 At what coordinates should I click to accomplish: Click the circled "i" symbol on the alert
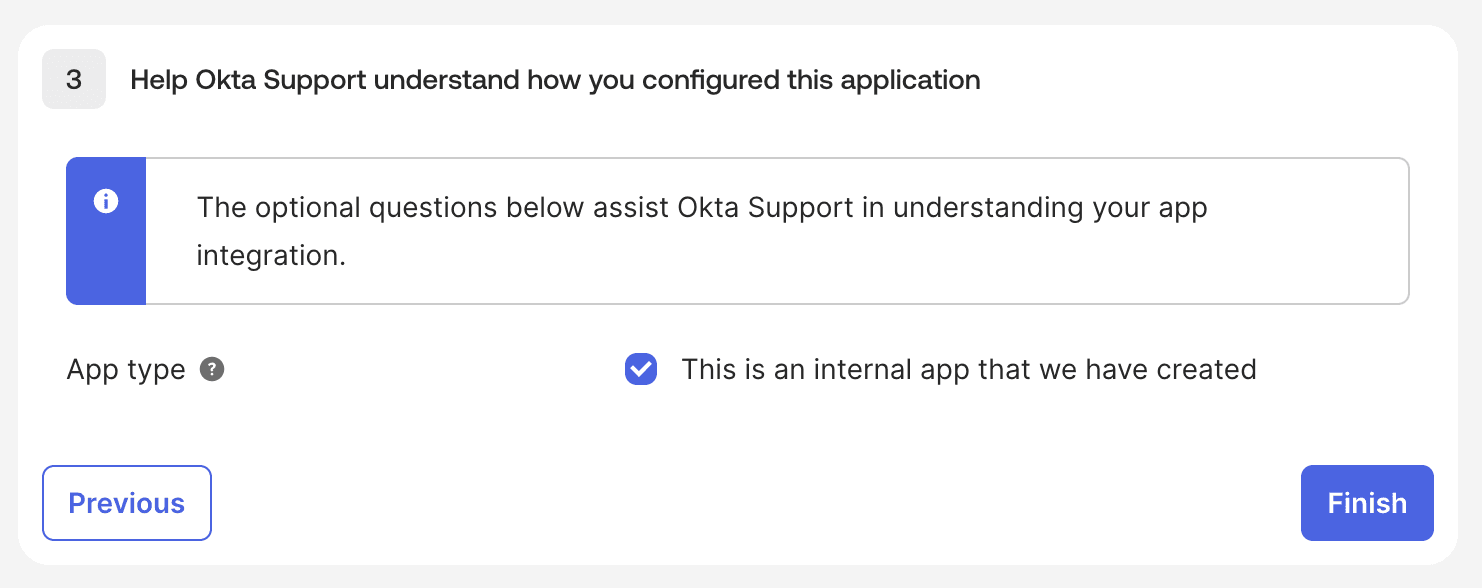[x=105, y=202]
